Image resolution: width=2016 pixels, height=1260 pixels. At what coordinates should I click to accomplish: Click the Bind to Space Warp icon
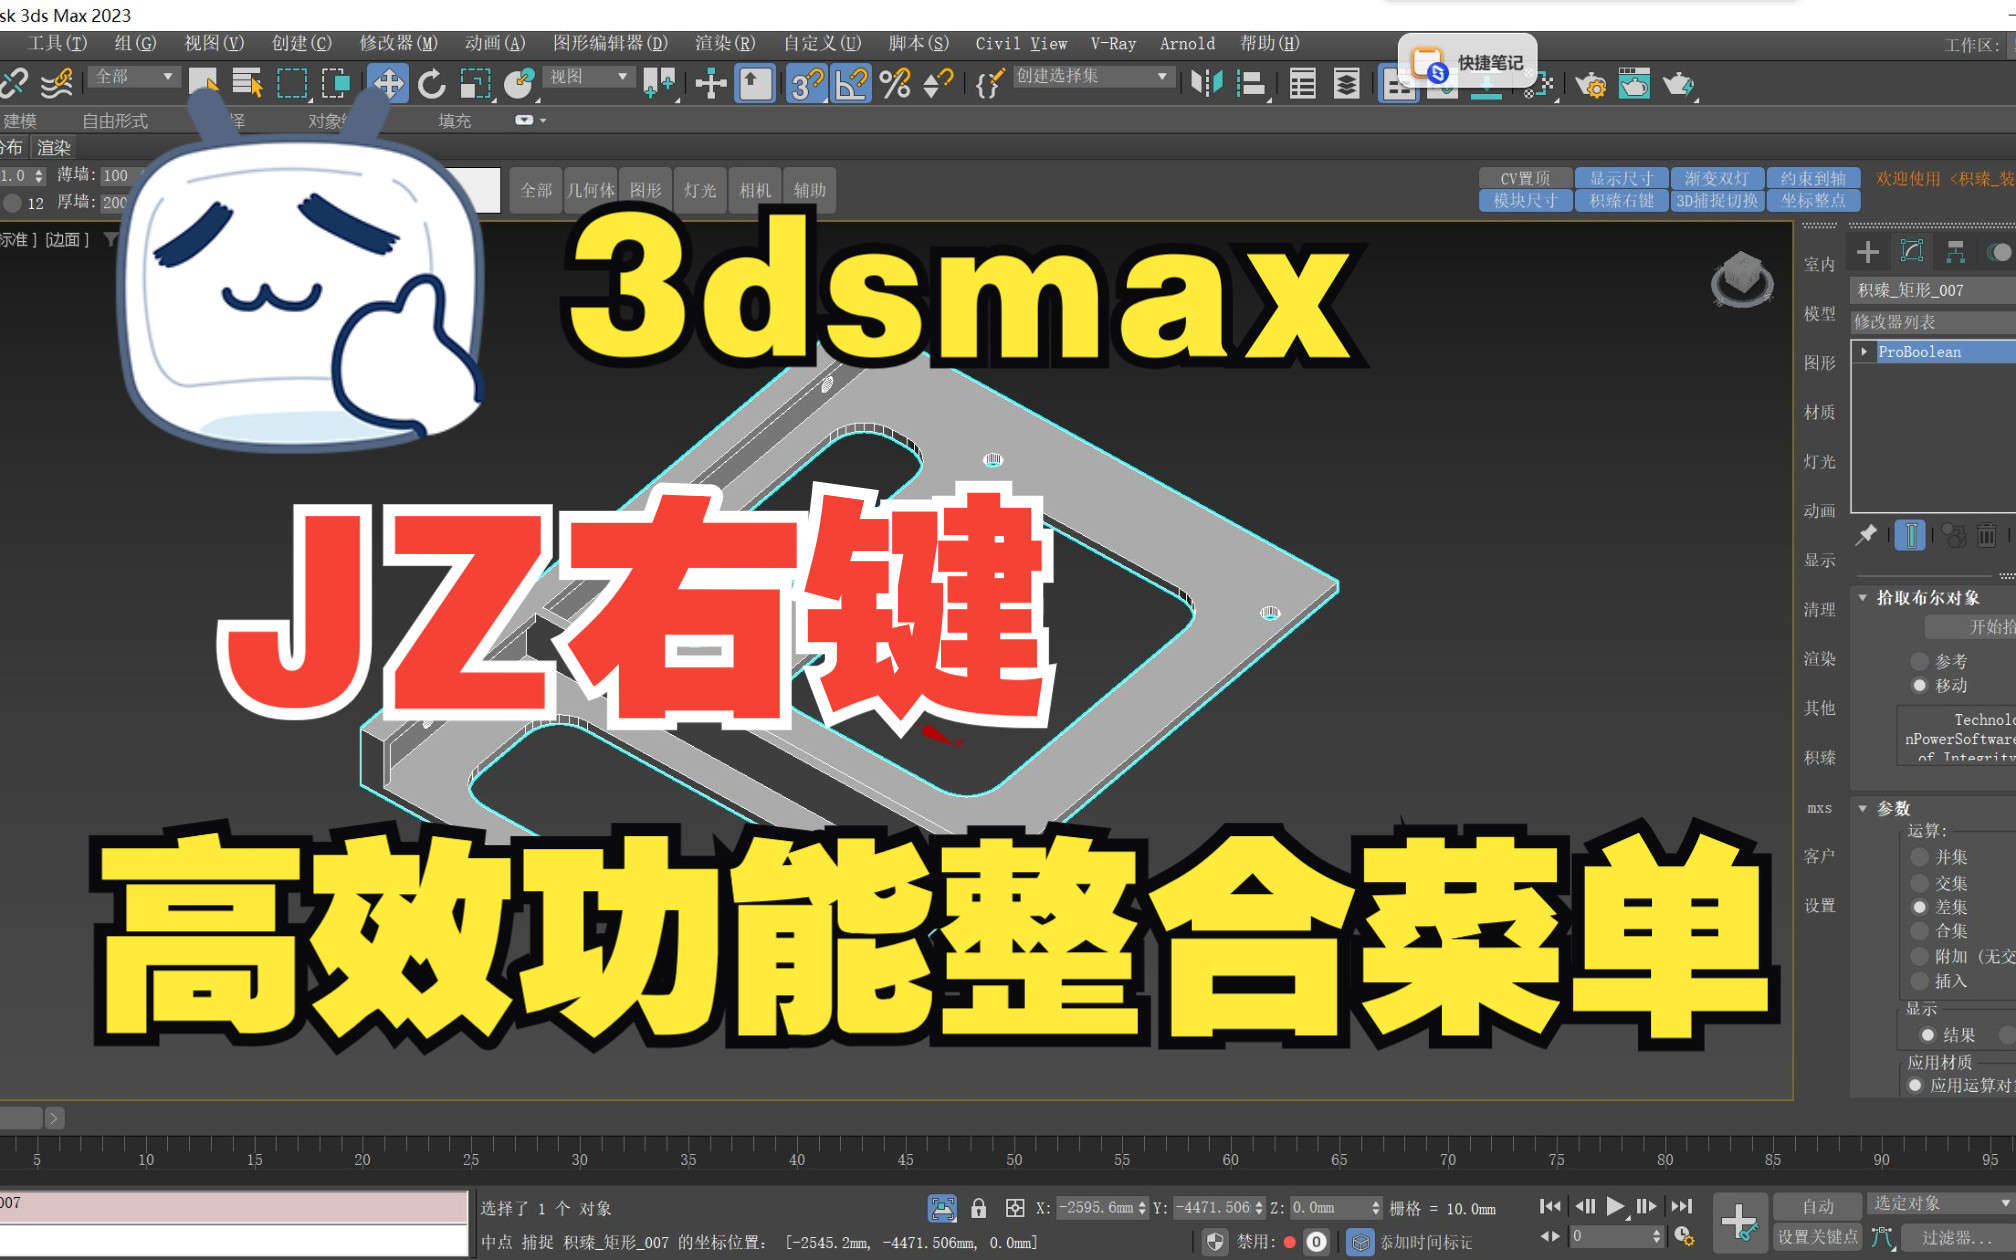[58, 84]
